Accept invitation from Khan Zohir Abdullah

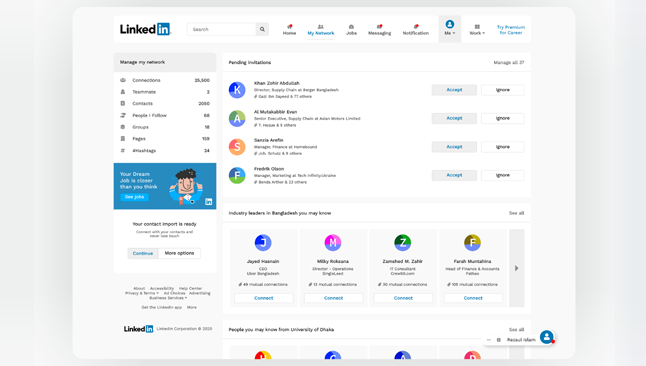tap(454, 90)
